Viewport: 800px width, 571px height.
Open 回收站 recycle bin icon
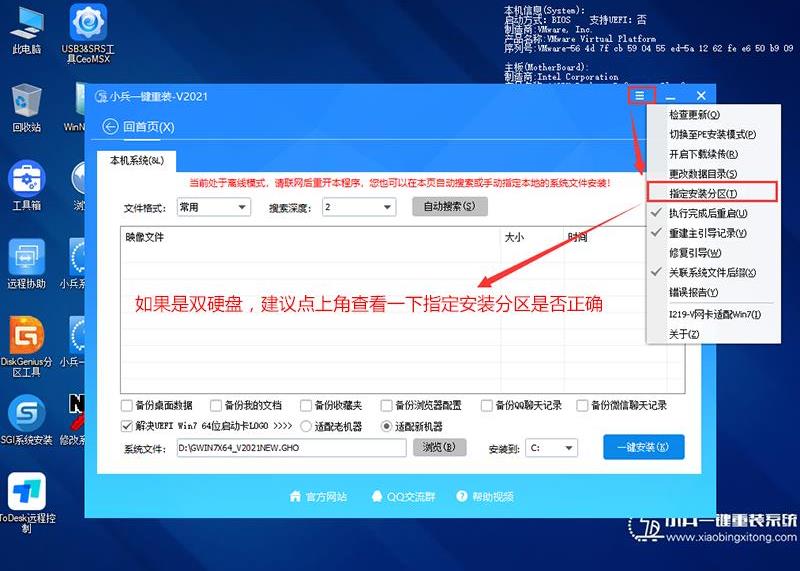(26, 107)
